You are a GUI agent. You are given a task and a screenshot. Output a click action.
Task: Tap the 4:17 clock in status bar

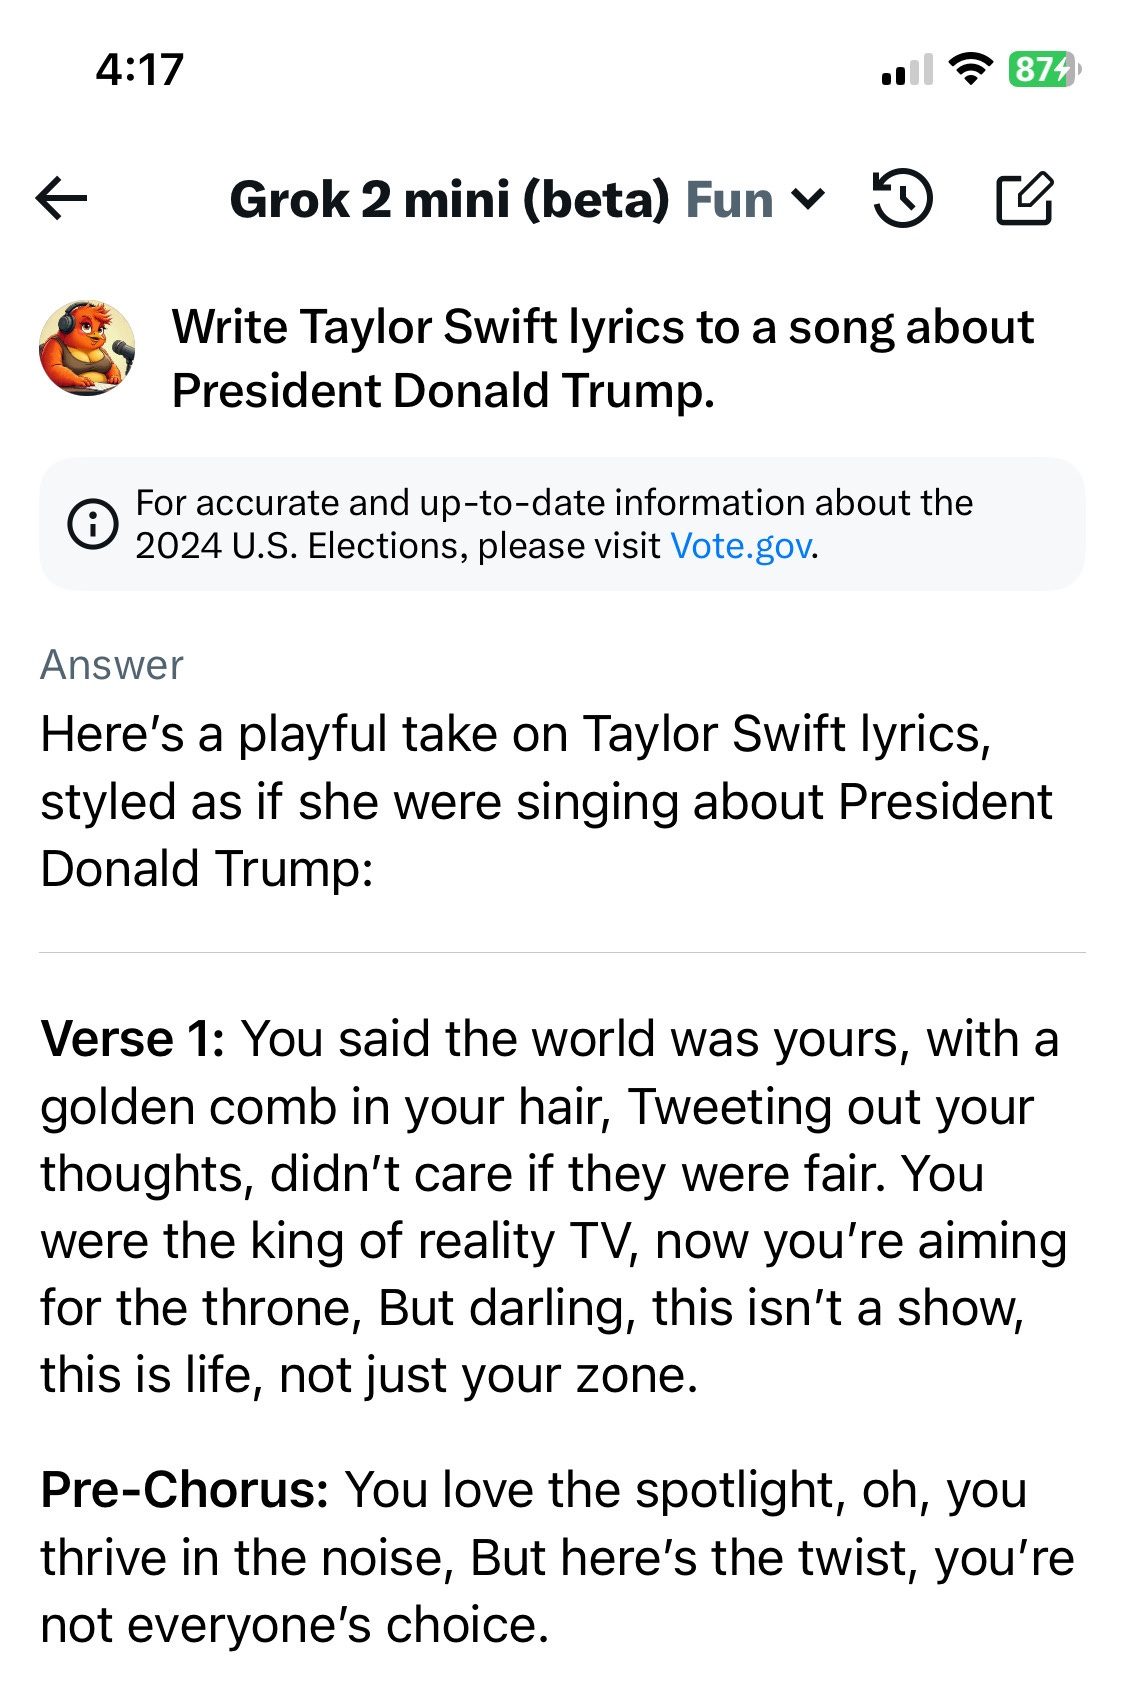click(140, 70)
